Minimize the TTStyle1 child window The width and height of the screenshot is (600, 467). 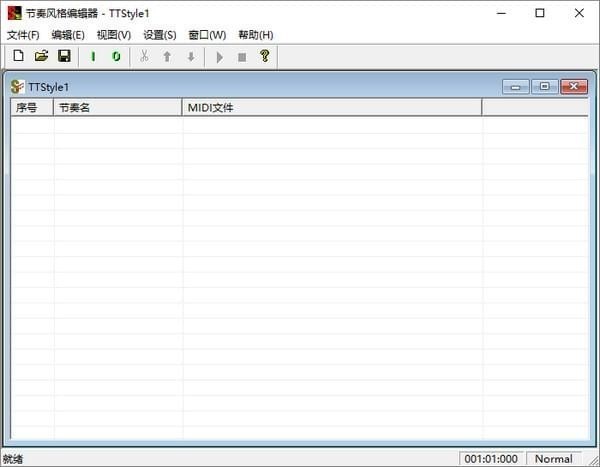click(x=515, y=87)
